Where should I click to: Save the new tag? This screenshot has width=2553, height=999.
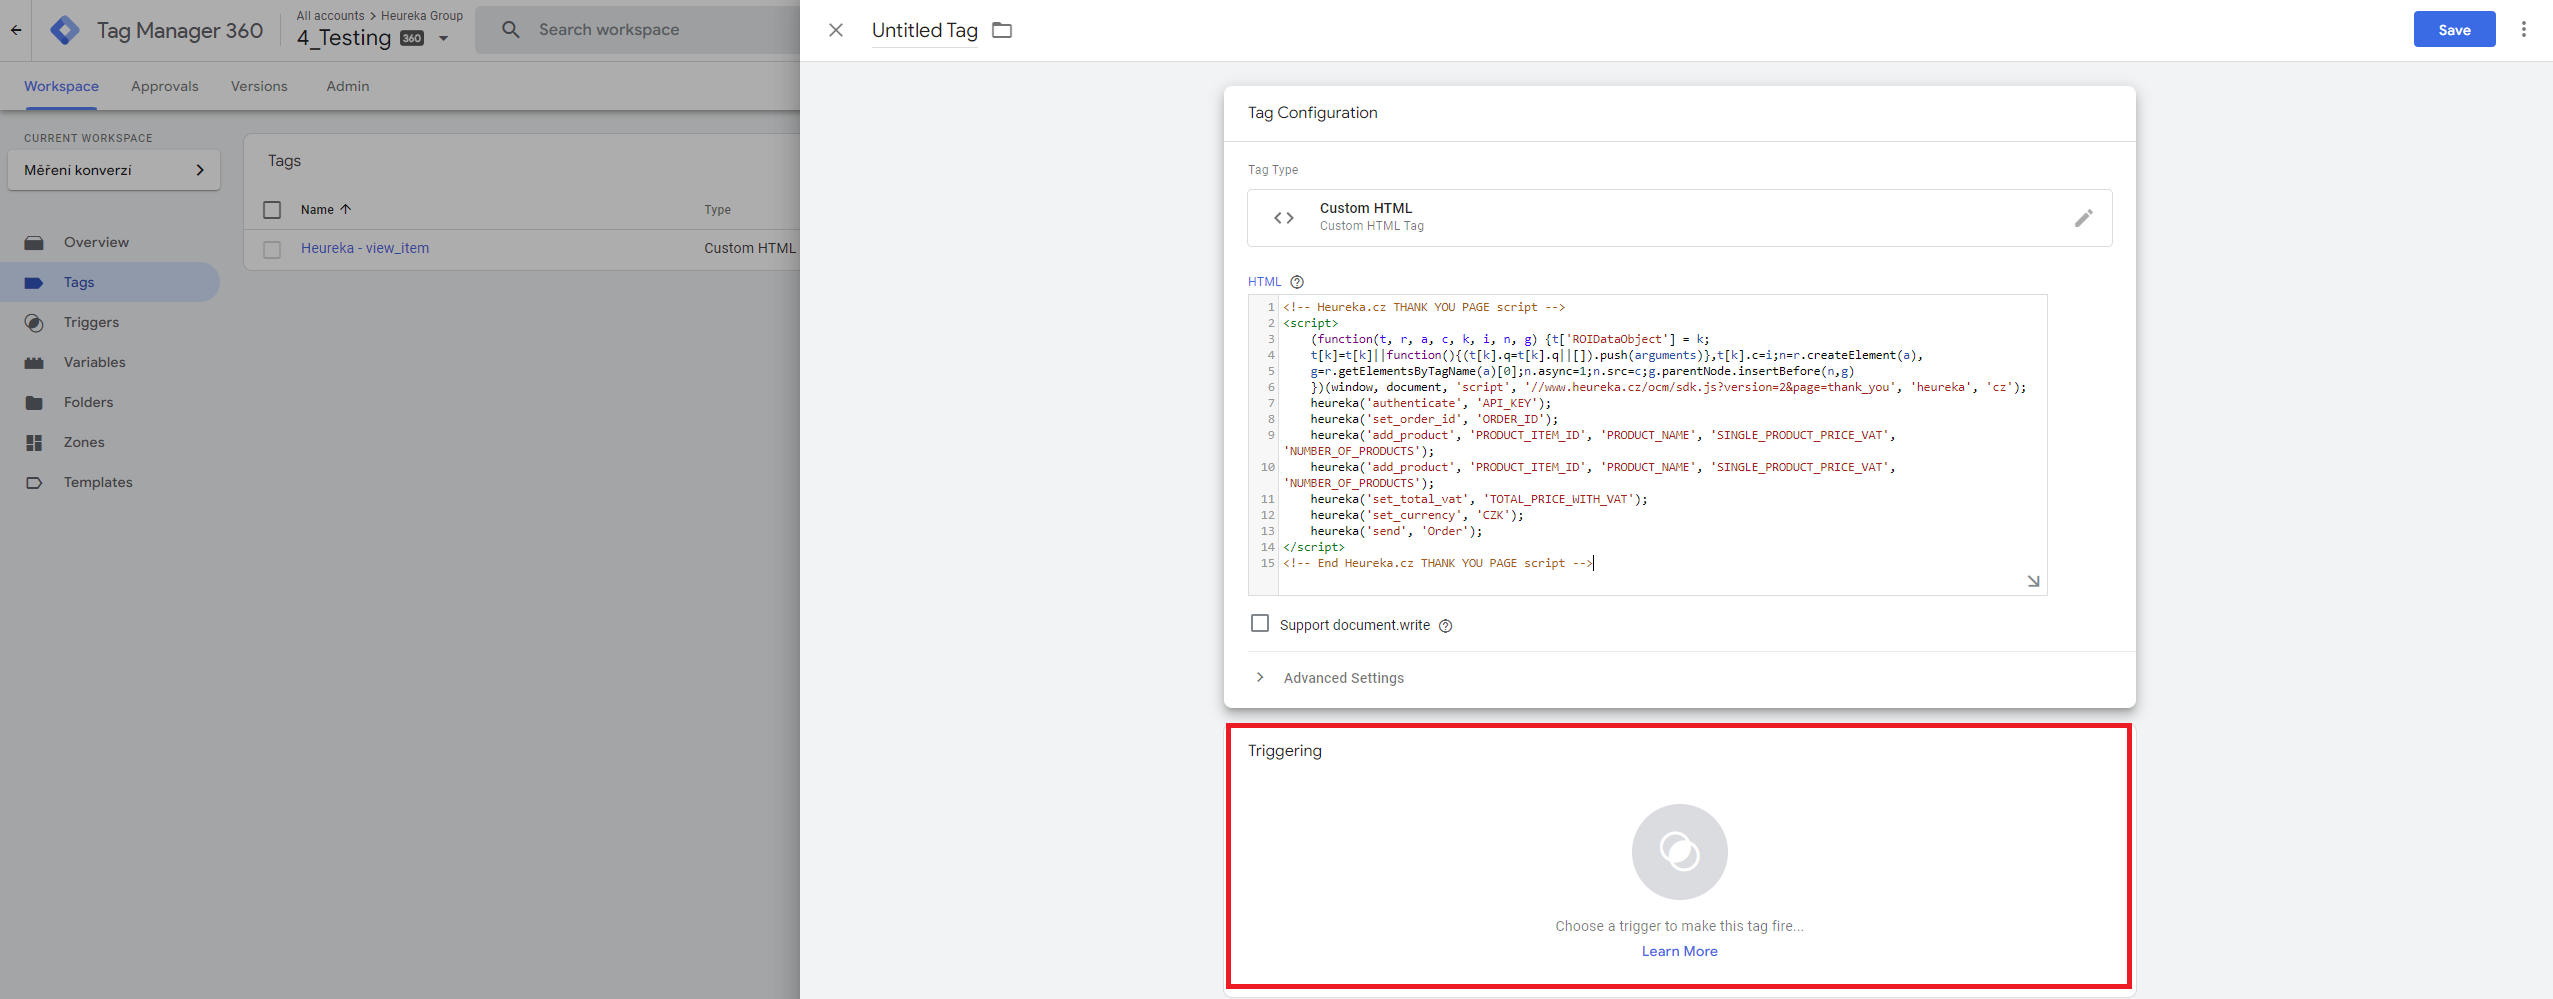(2454, 30)
